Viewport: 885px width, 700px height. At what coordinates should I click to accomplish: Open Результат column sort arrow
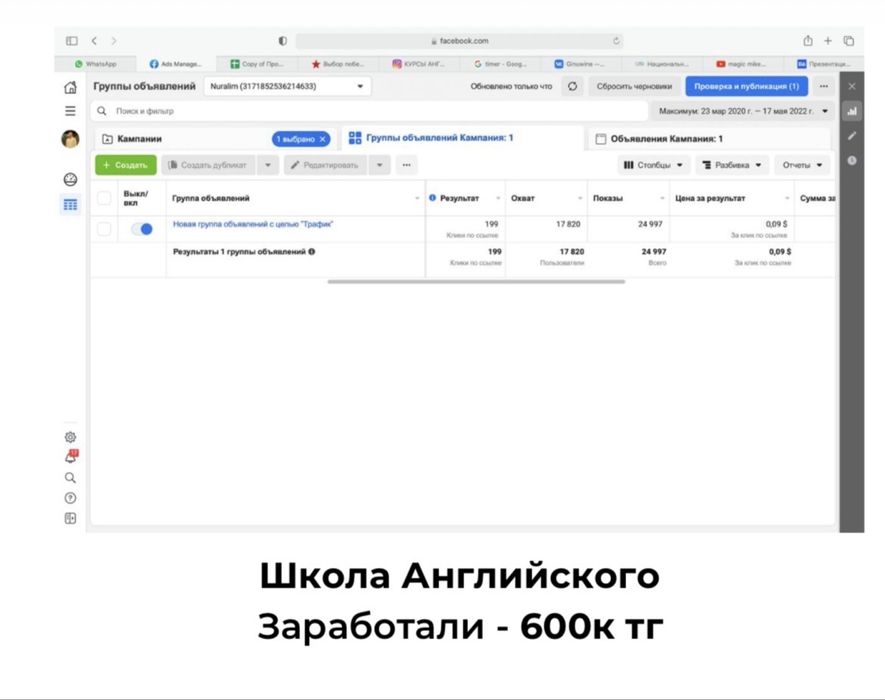498,198
